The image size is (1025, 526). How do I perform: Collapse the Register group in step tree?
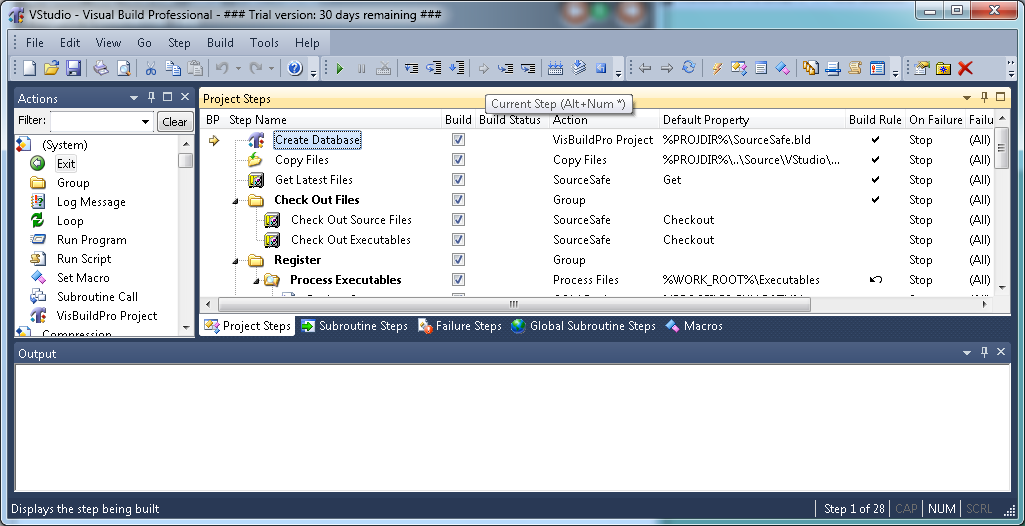[235, 261]
